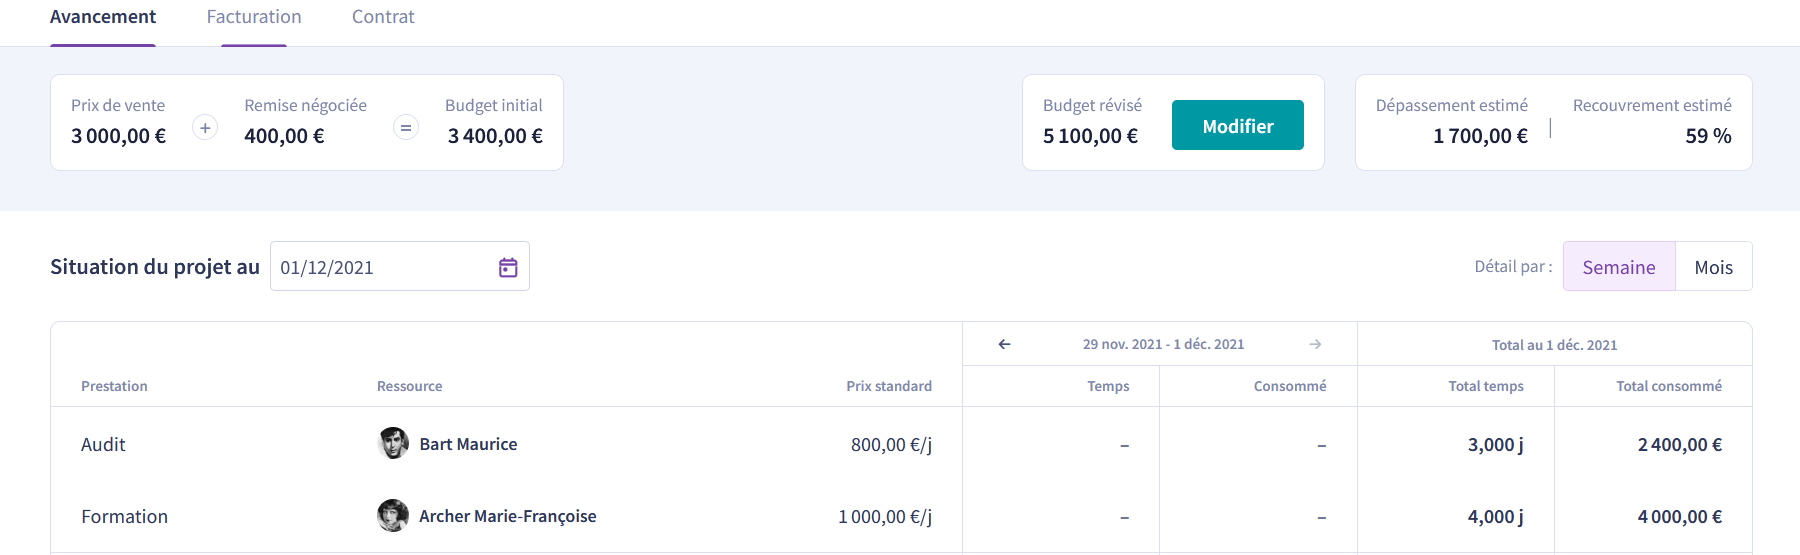This screenshot has width=1800, height=555.
Task: Click the Total consommé column header
Action: (x=1669, y=386)
